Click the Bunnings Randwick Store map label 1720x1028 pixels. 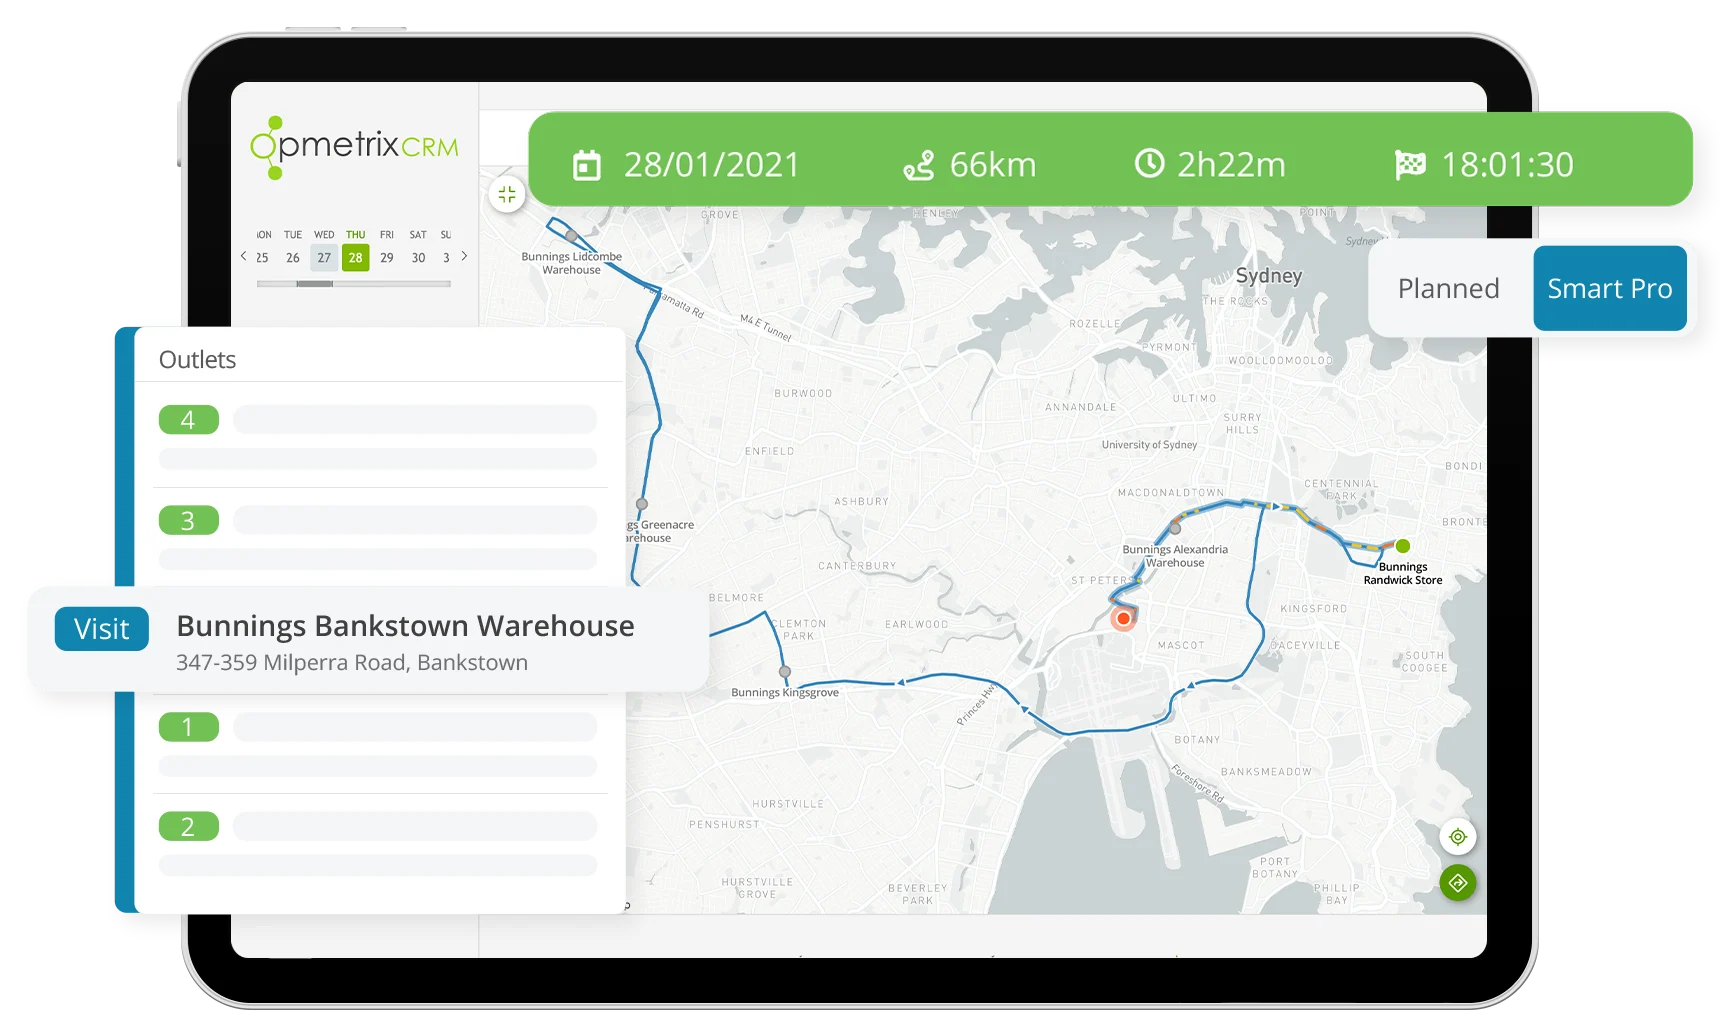[1403, 573]
